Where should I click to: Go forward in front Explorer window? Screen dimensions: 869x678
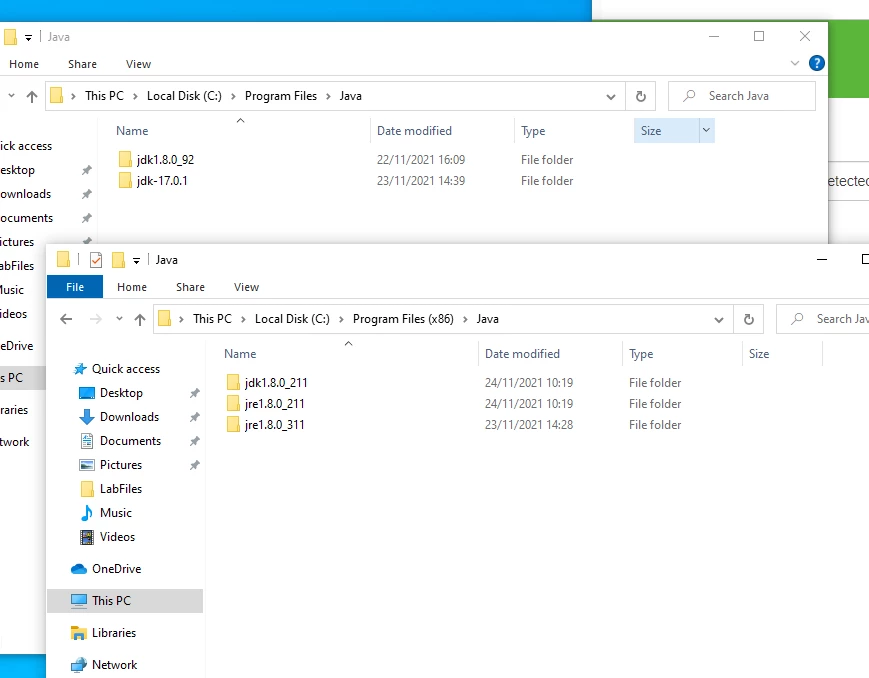96,319
